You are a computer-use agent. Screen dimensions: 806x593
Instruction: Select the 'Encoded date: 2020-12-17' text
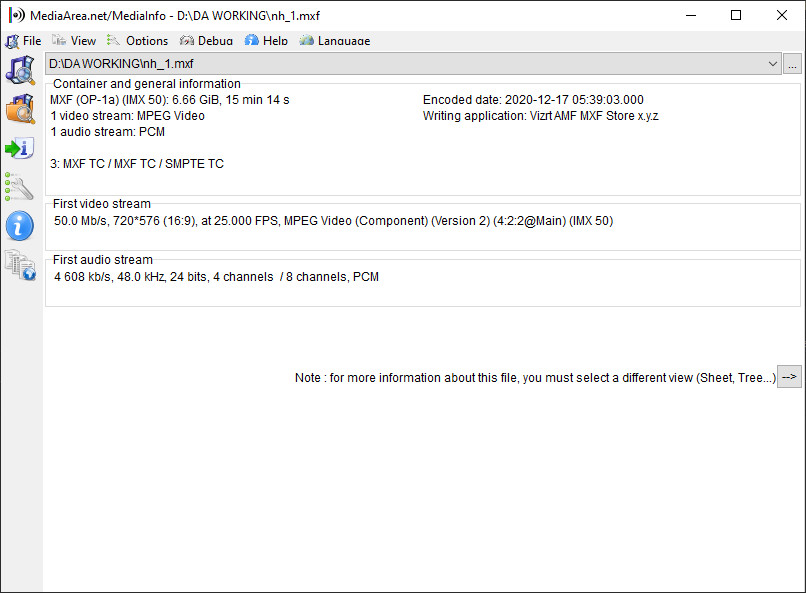(533, 100)
